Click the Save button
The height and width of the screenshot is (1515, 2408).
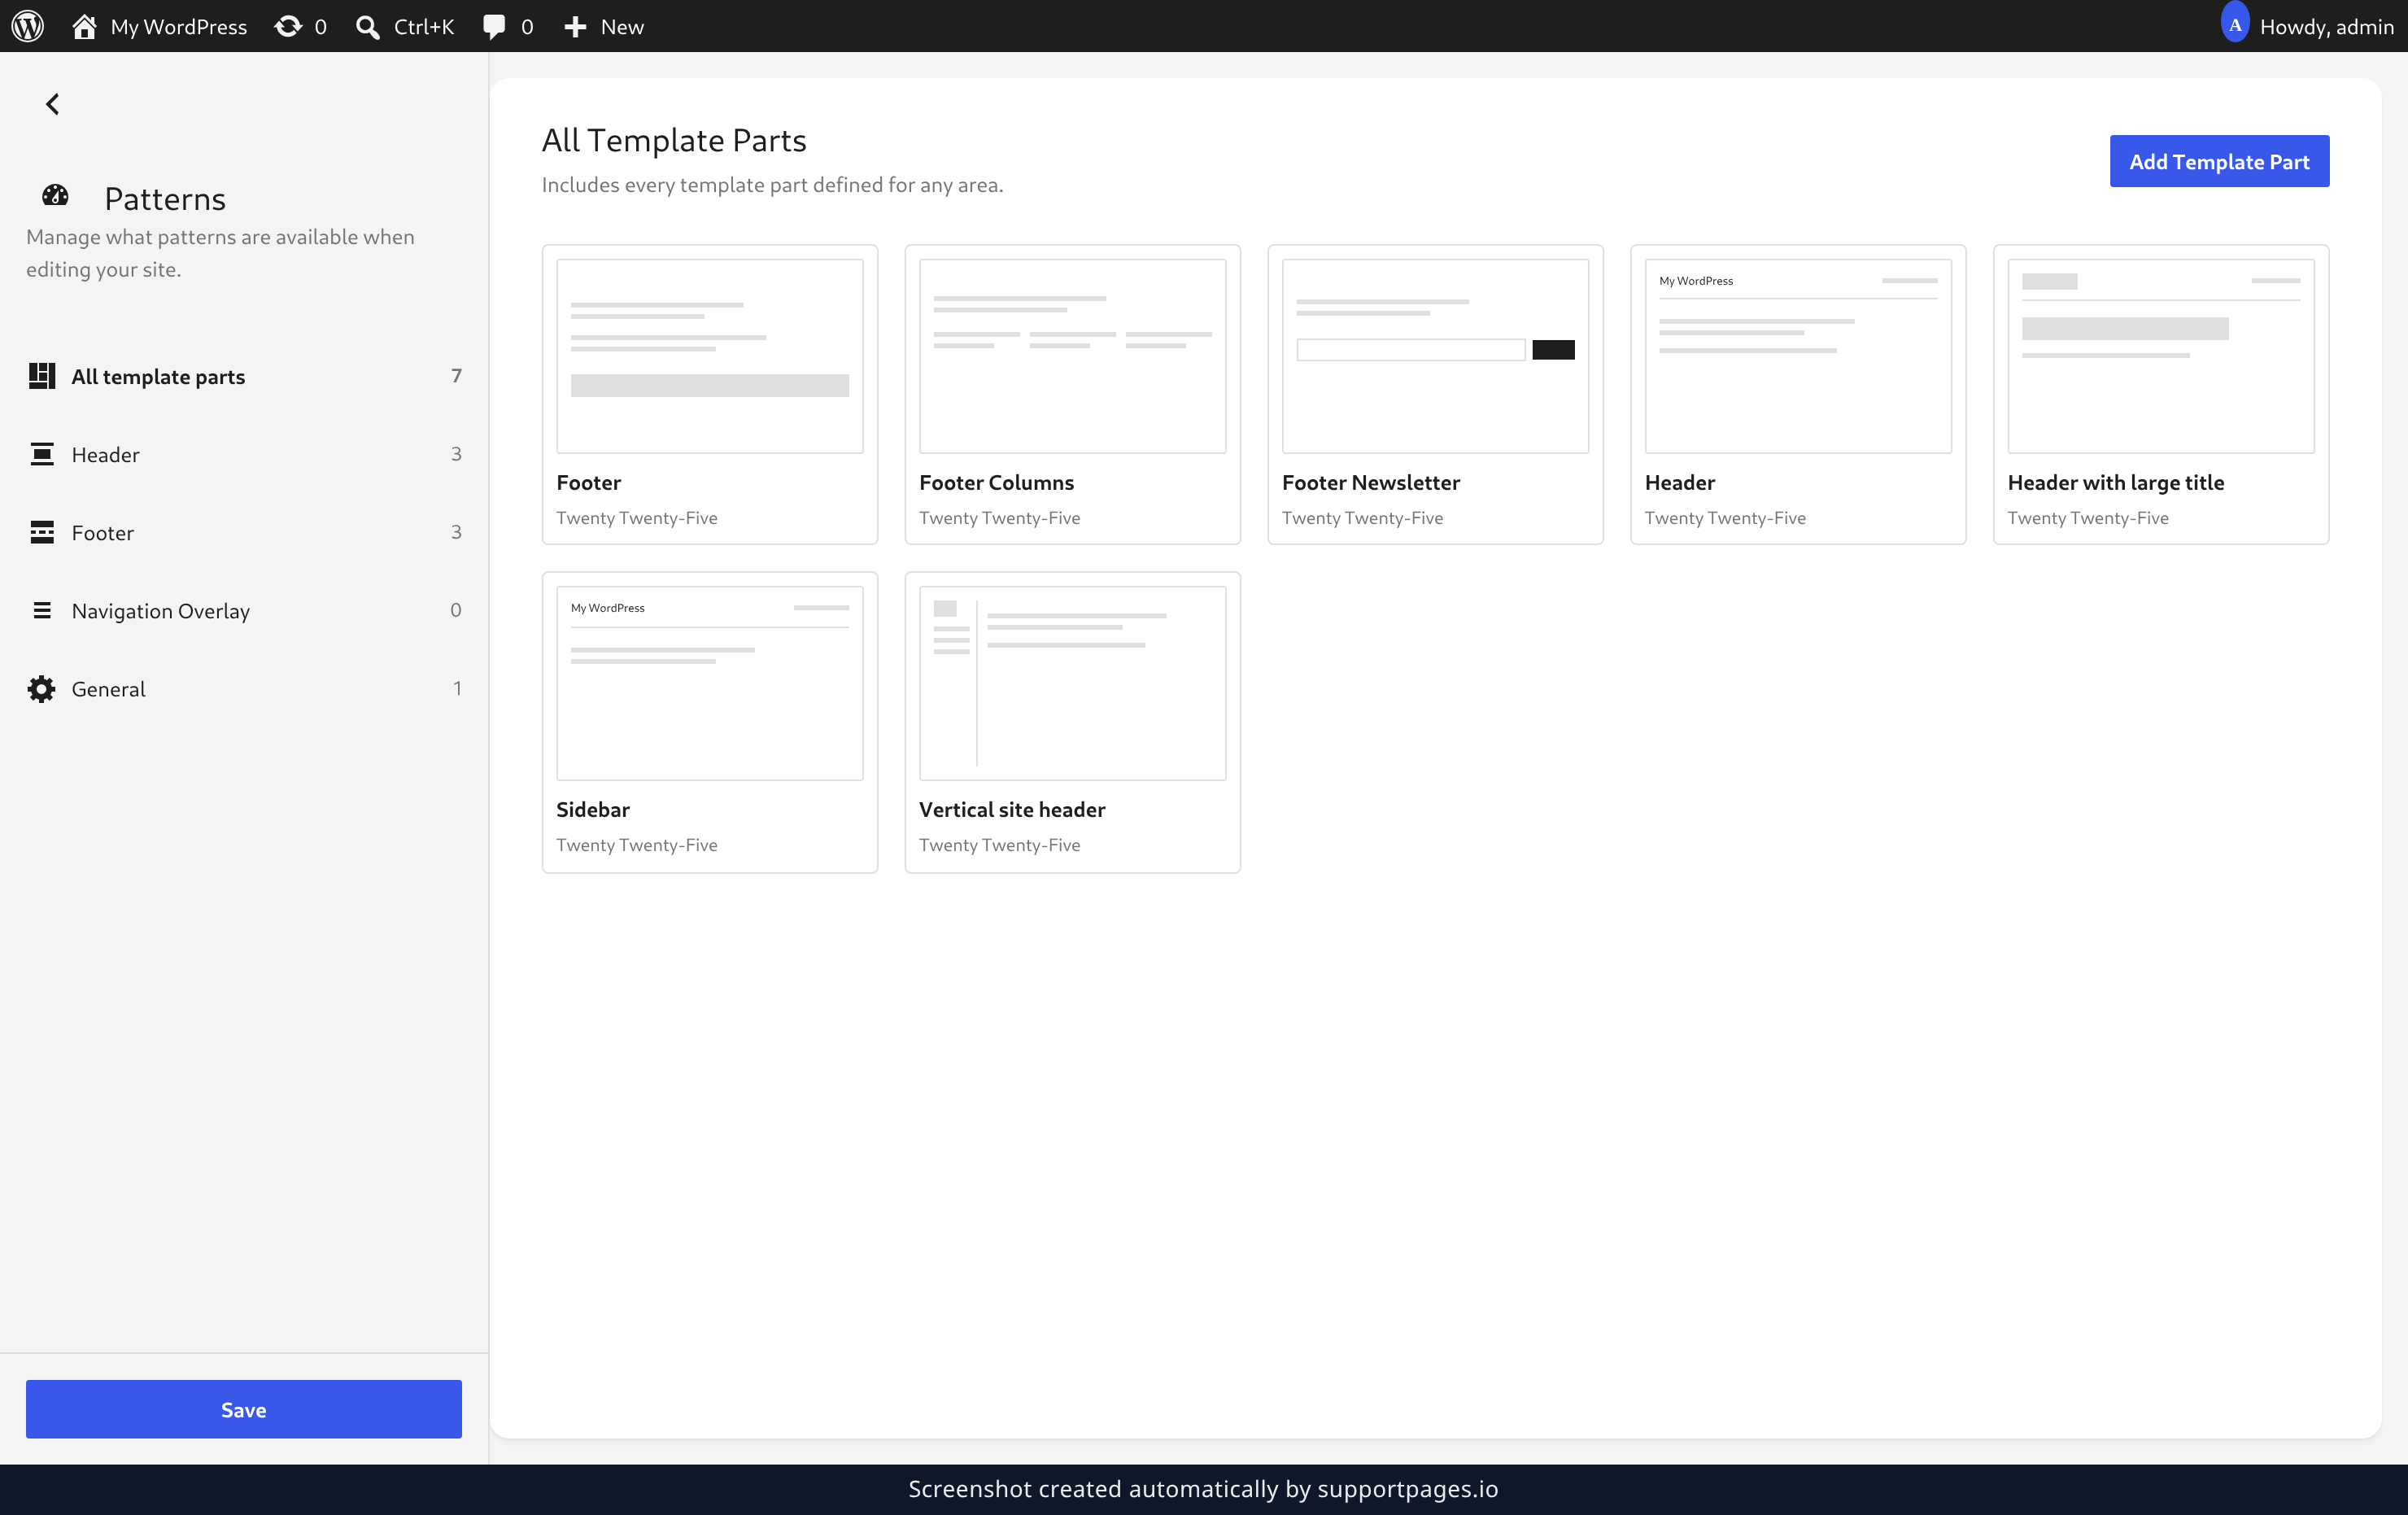[x=244, y=1409]
